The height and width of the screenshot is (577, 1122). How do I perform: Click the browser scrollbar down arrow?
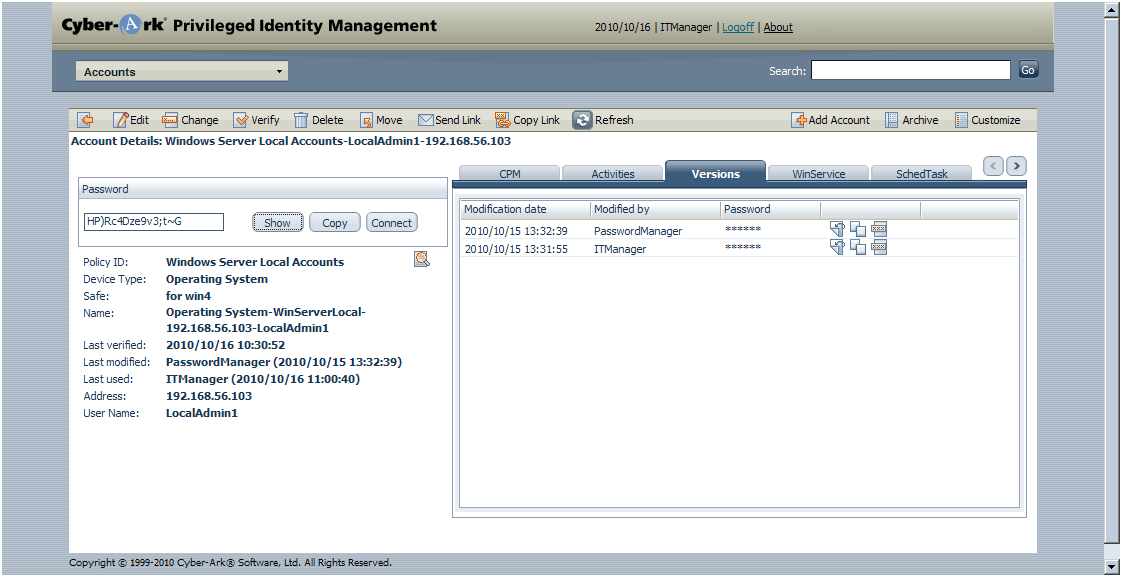click(1111, 566)
